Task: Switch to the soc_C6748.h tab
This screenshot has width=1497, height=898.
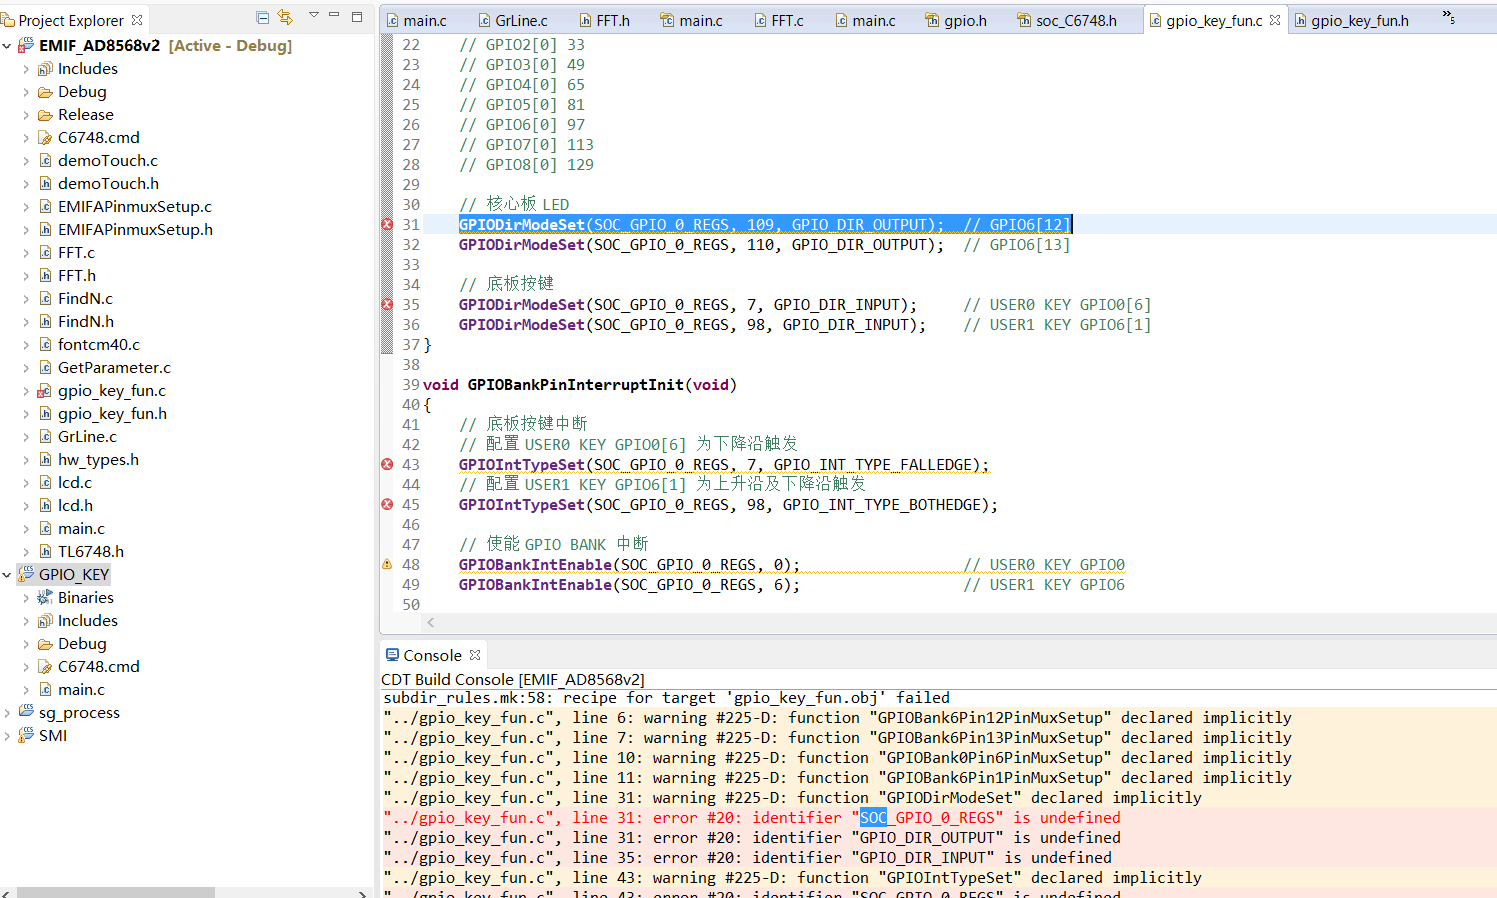Action: coord(1075,20)
